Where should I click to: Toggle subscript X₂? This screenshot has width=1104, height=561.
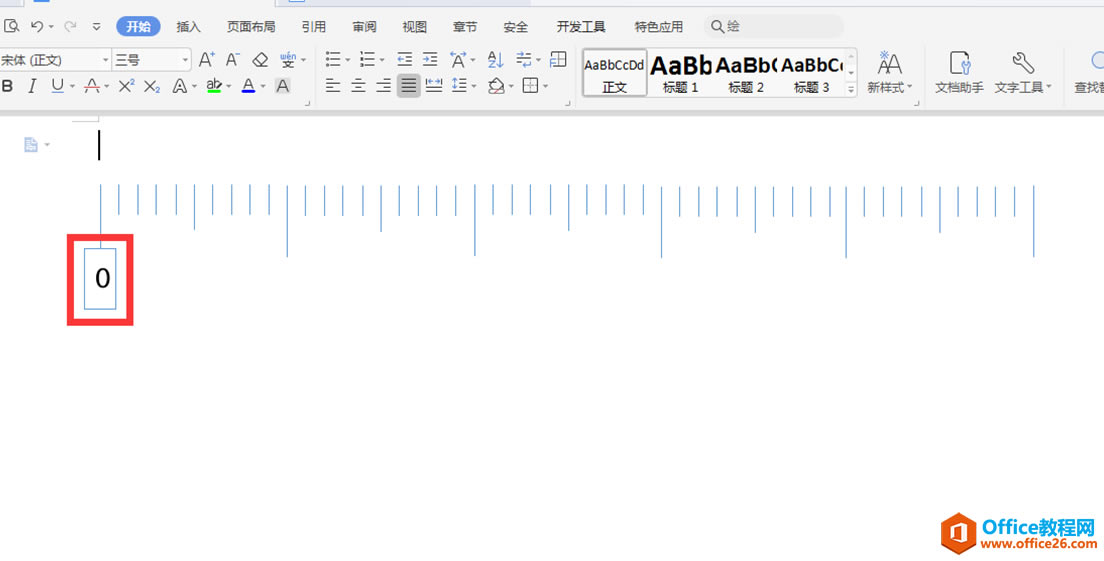[x=152, y=86]
